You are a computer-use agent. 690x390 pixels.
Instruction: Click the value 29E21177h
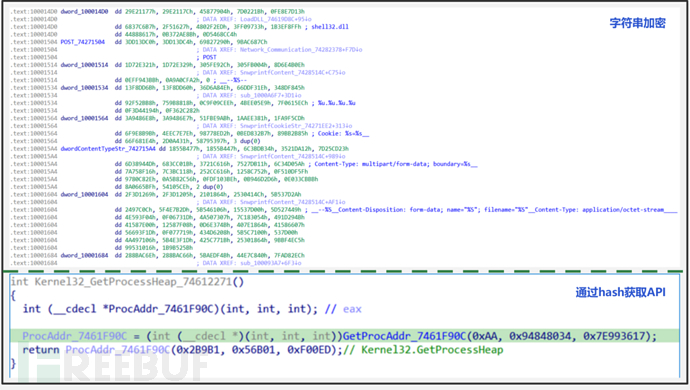pyautogui.click(x=140, y=11)
